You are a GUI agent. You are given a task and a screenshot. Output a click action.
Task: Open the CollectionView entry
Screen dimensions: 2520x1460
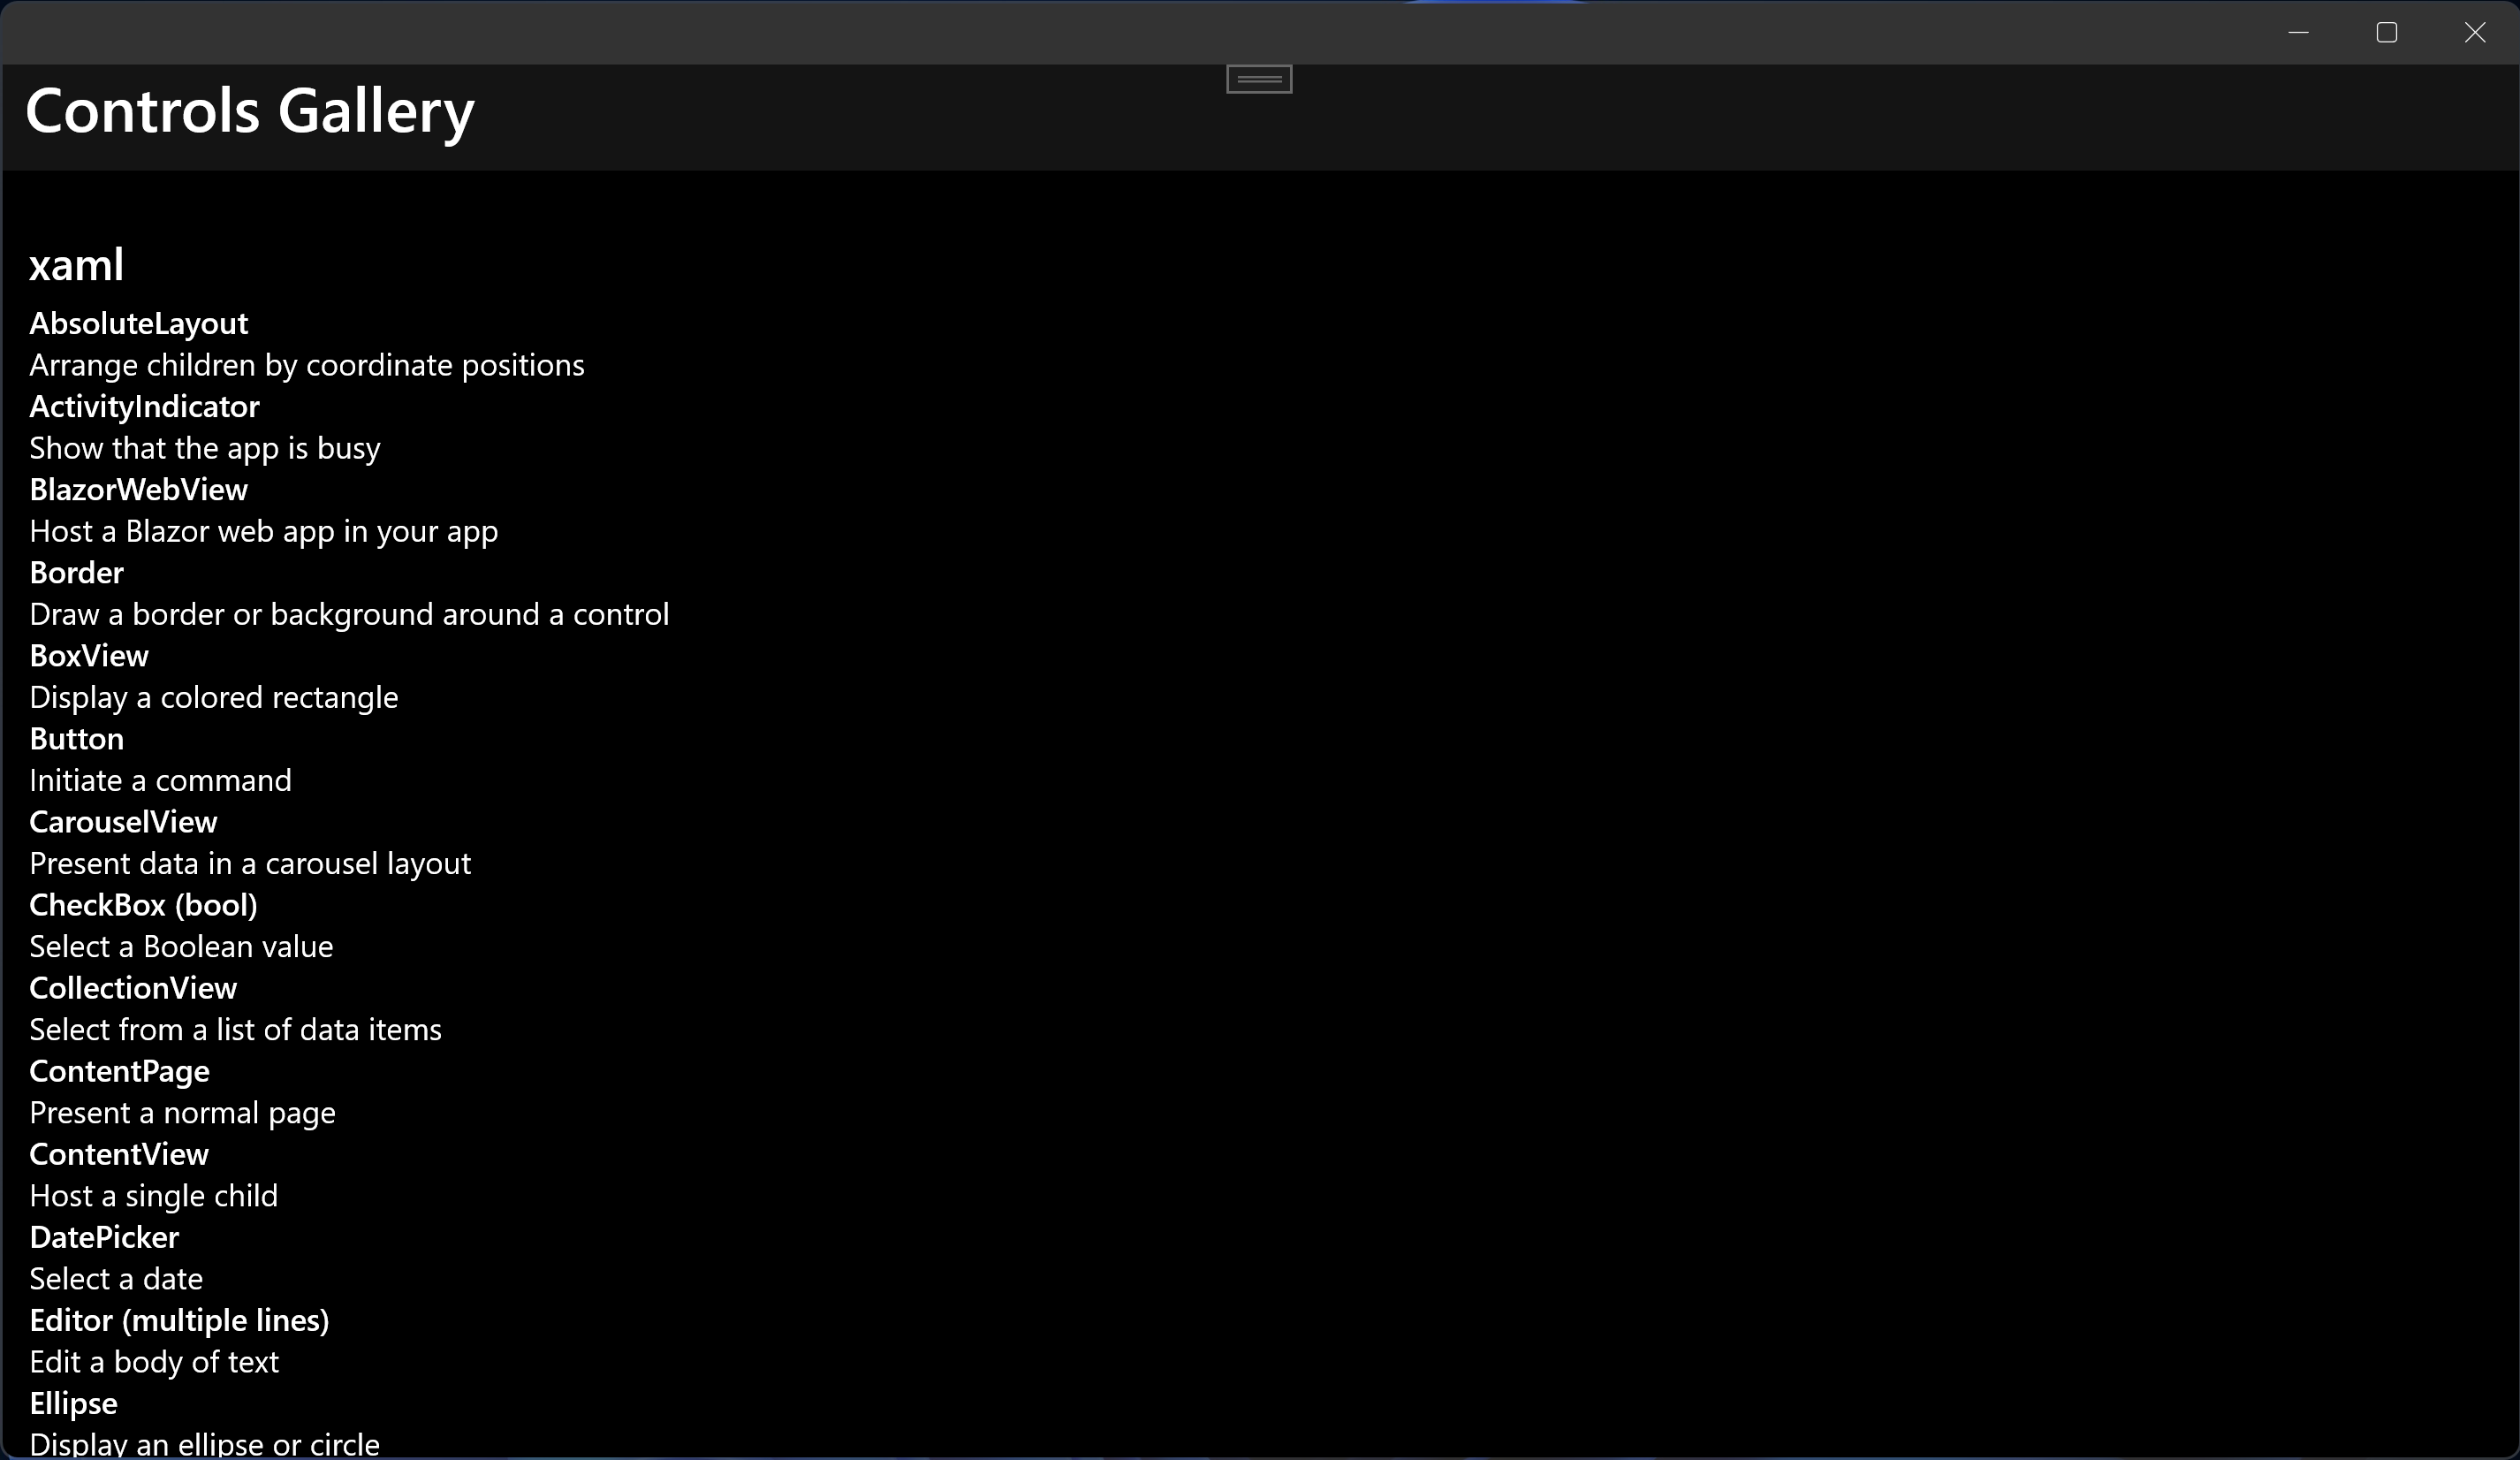pyautogui.click(x=133, y=988)
